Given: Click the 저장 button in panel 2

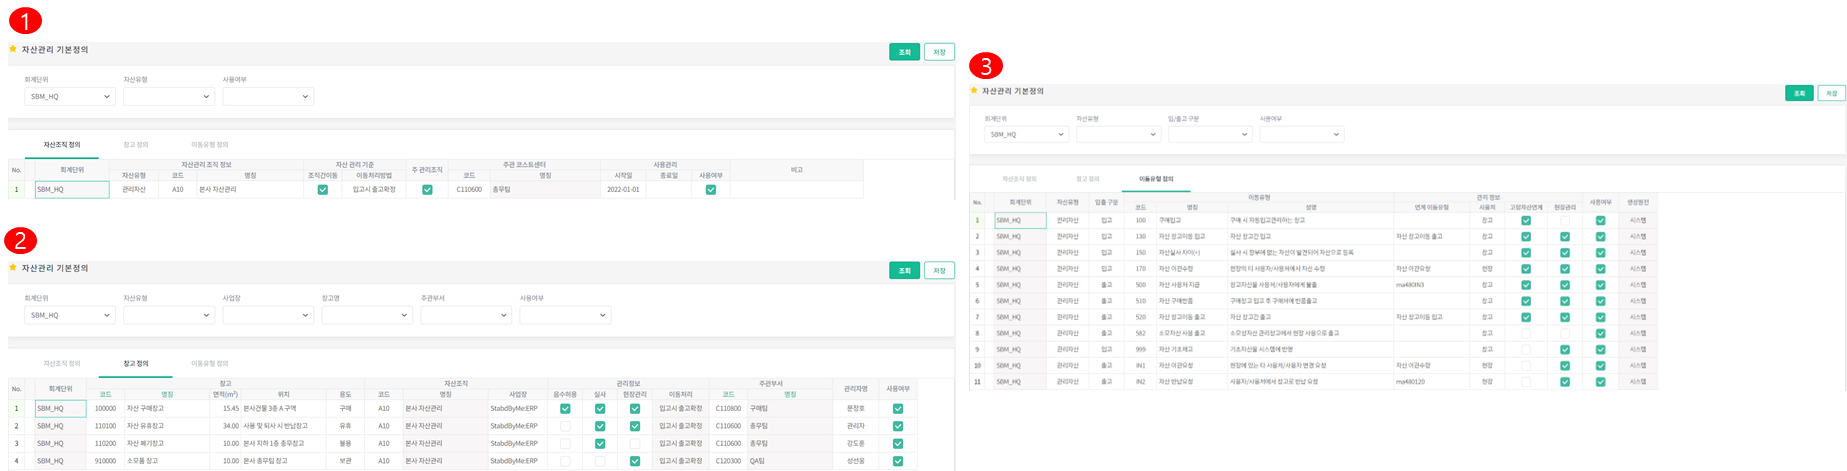Looking at the screenshot, I should coord(939,271).
